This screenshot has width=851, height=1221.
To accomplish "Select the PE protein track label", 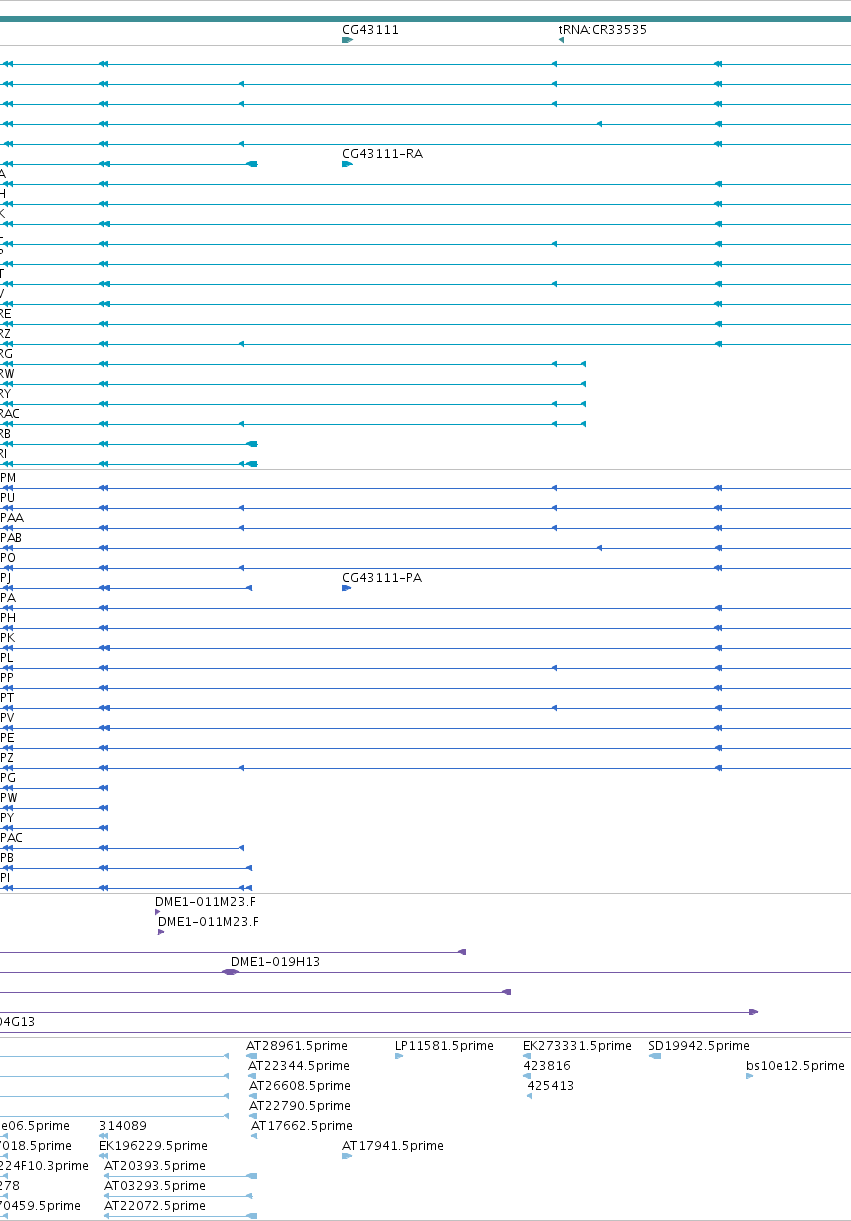I will click(x=7, y=738).
